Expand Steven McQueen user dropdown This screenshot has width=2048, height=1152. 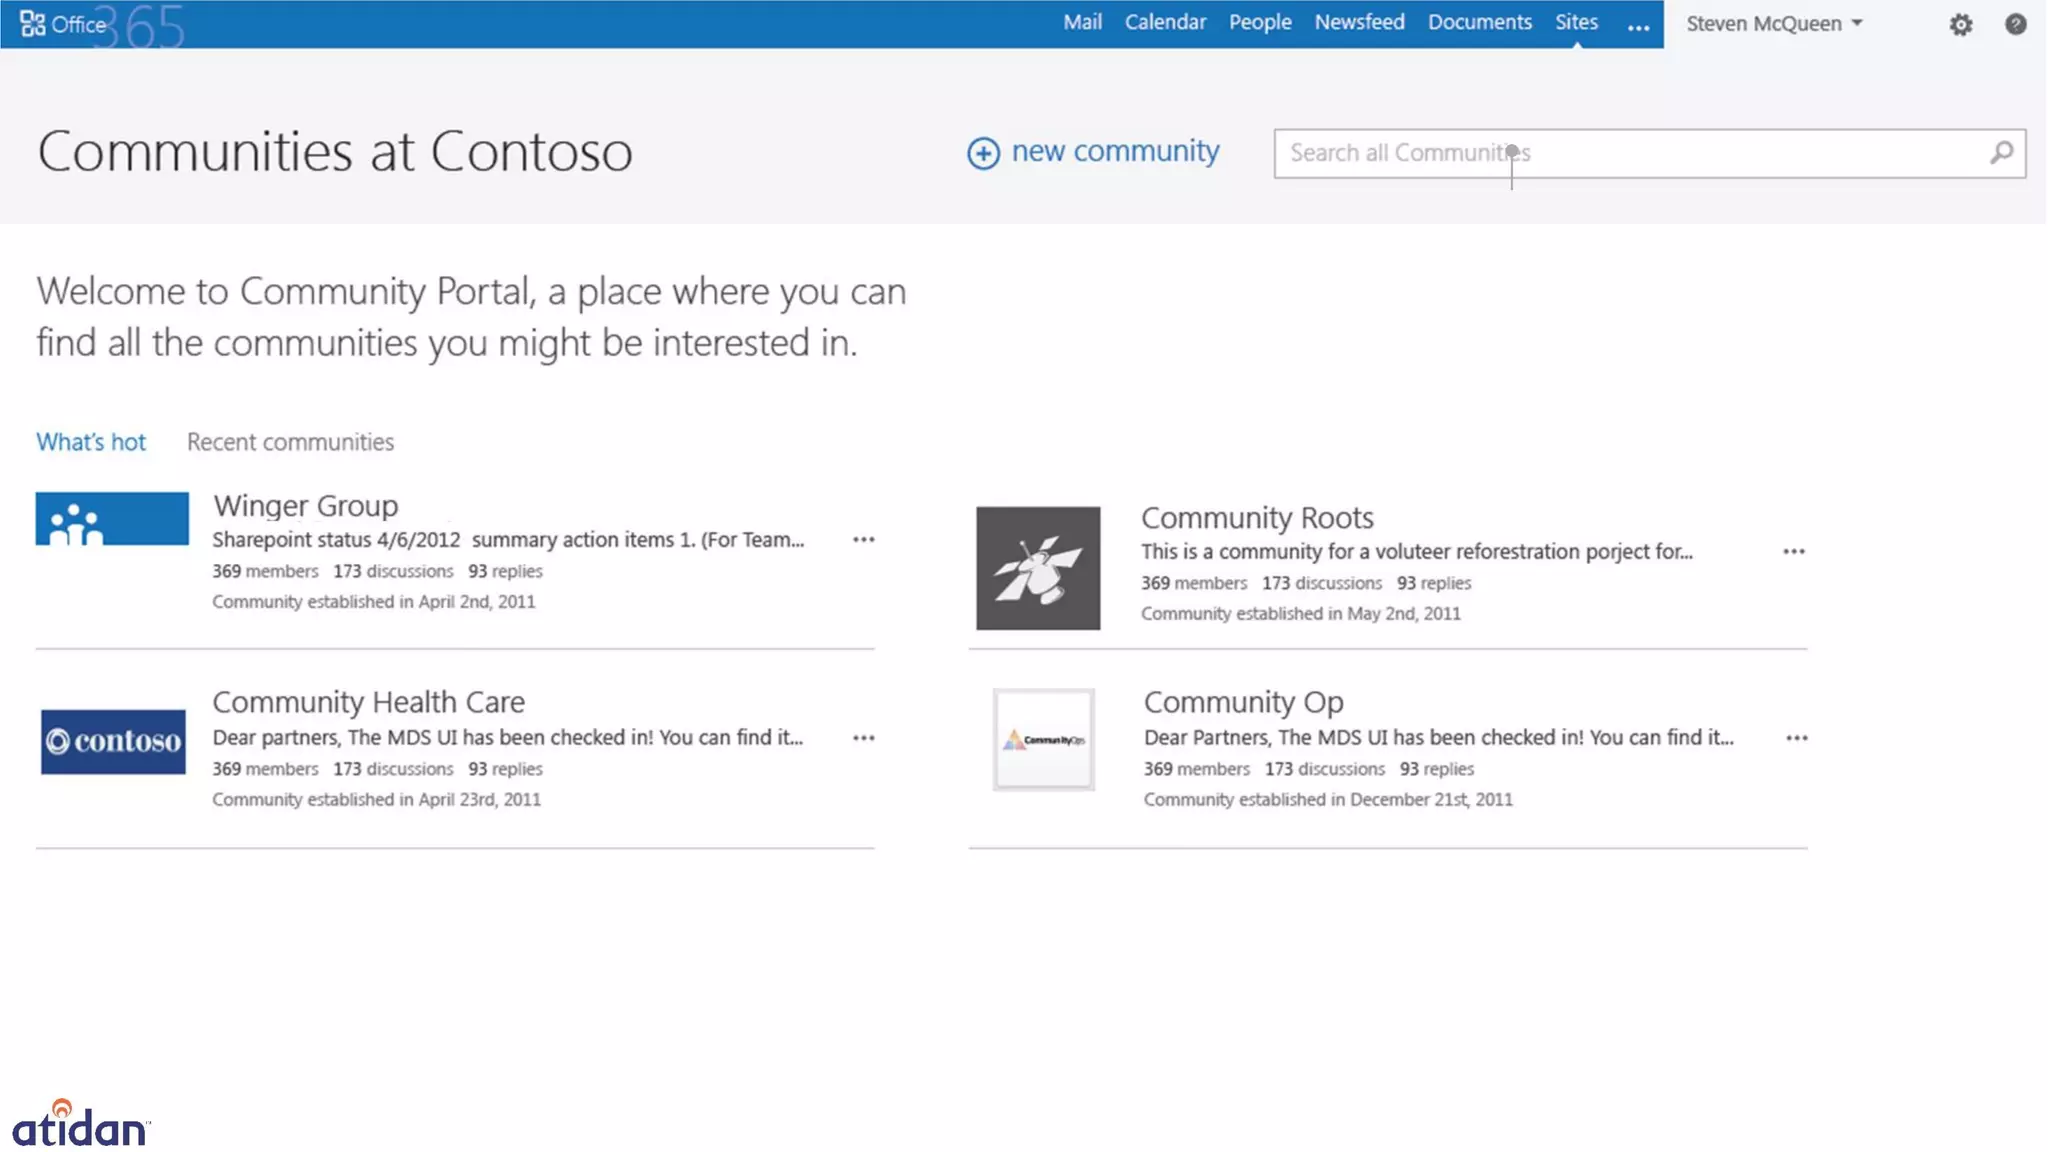[1774, 24]
